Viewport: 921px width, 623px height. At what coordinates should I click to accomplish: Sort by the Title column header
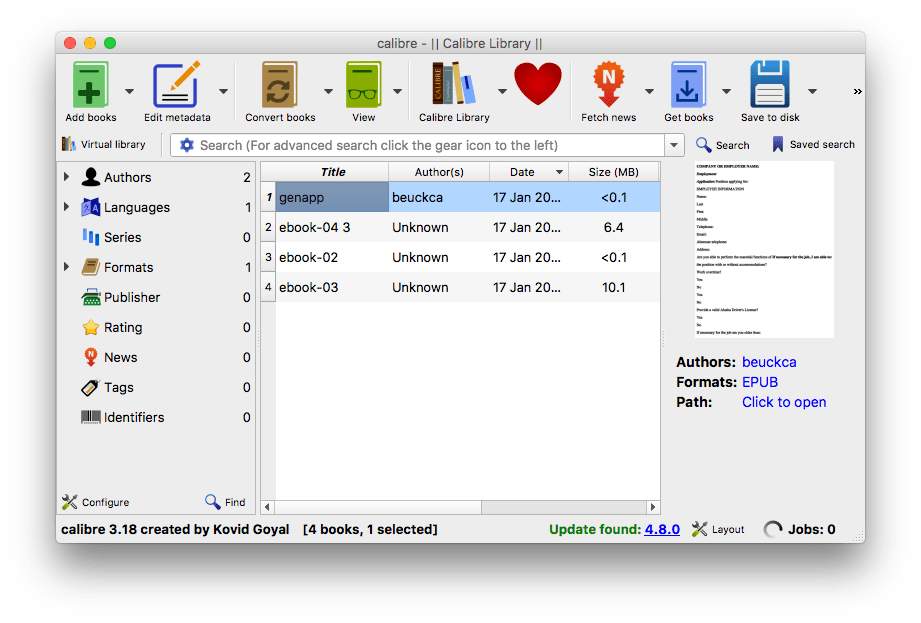[x=332, y=172]
